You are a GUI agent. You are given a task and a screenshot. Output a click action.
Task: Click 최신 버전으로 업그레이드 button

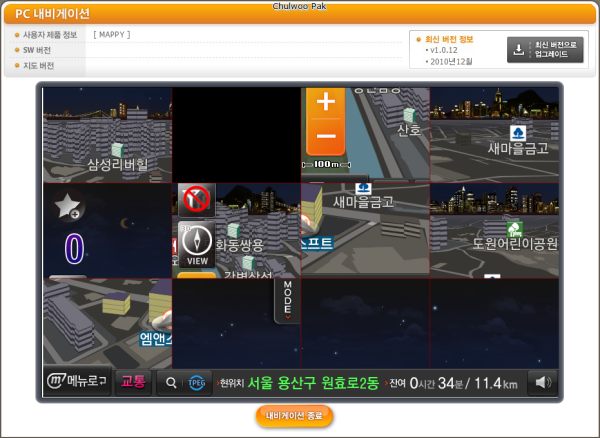[545, 50]
